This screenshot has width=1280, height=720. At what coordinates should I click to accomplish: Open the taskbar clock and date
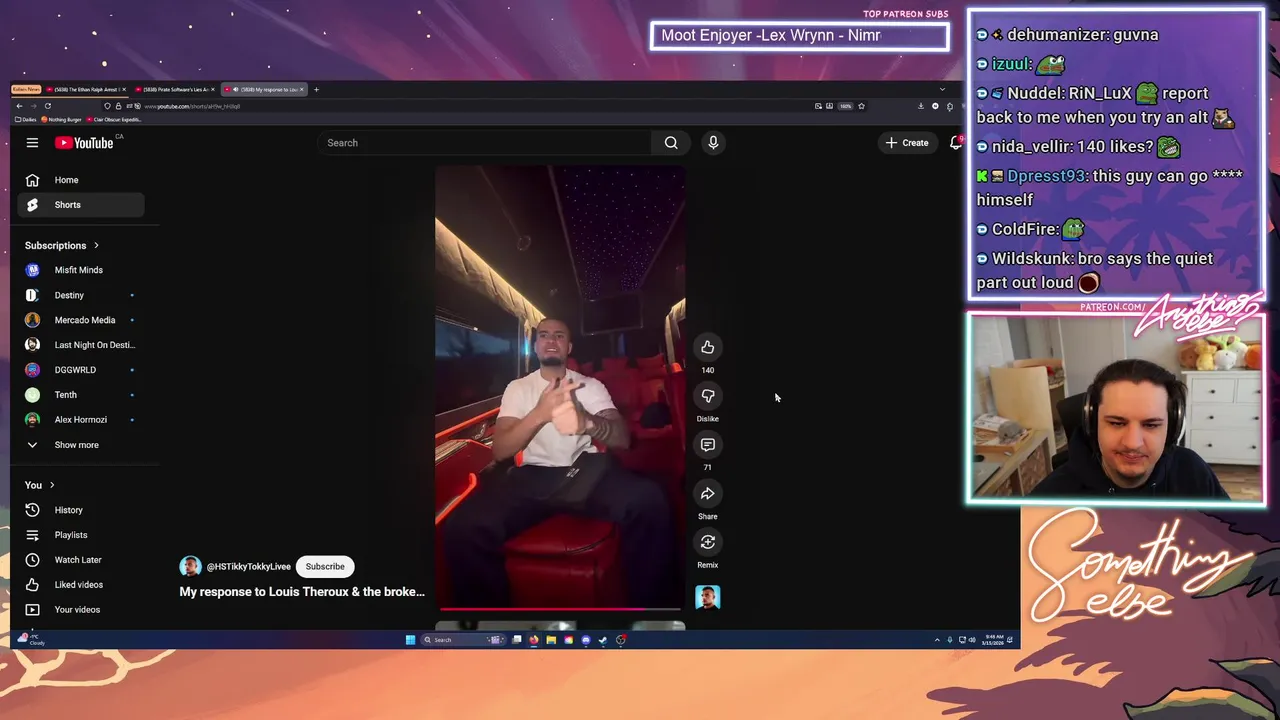[x=993, y=640]
